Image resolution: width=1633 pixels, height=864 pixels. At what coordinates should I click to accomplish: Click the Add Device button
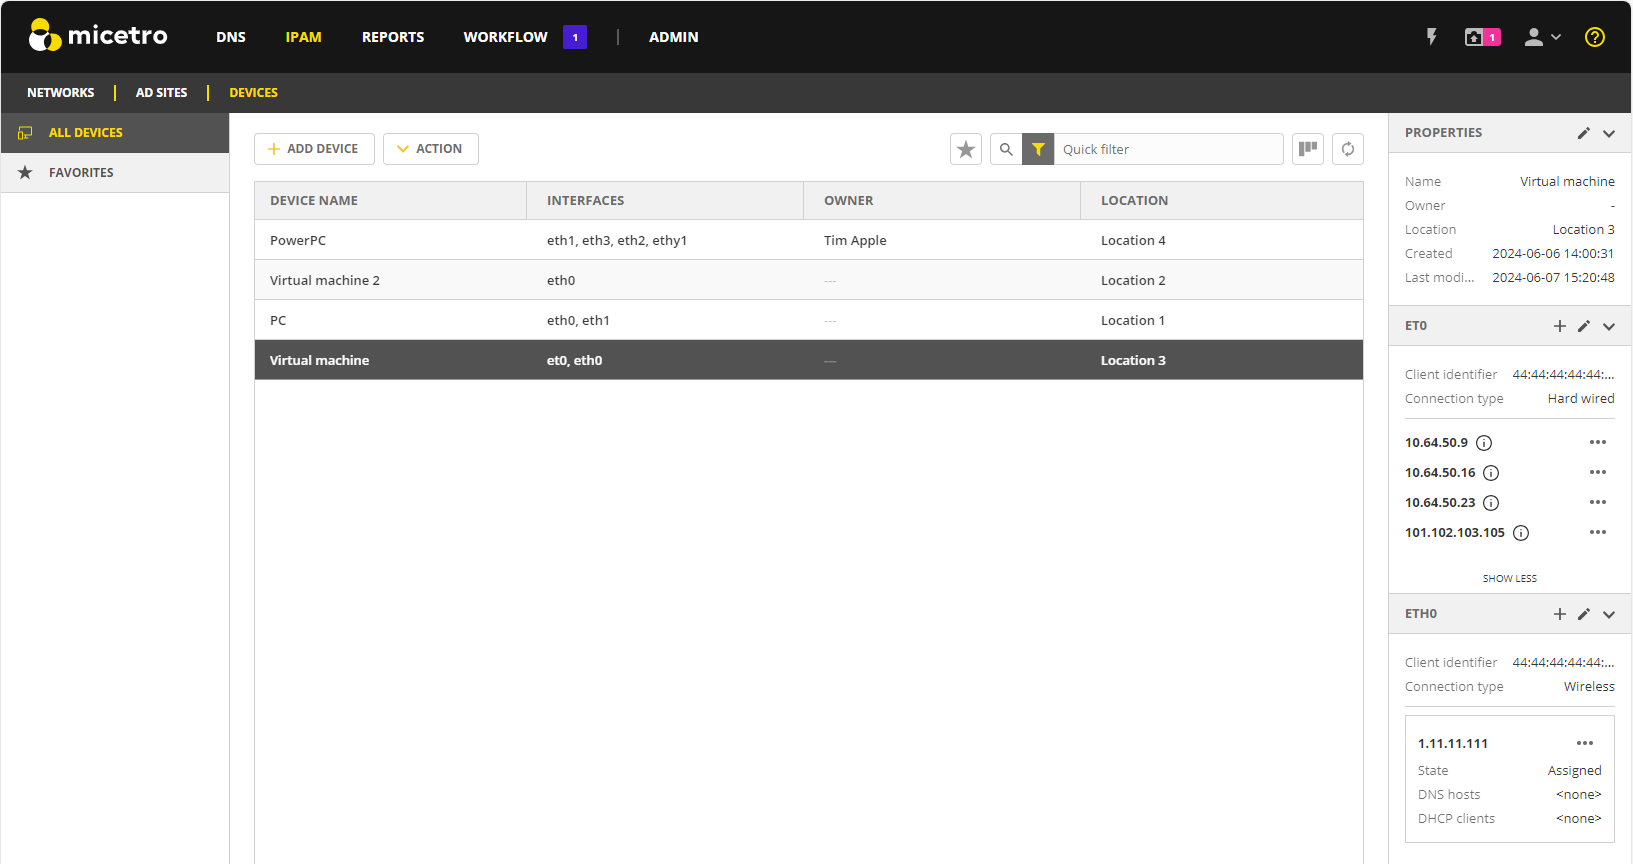coord(314,149)
